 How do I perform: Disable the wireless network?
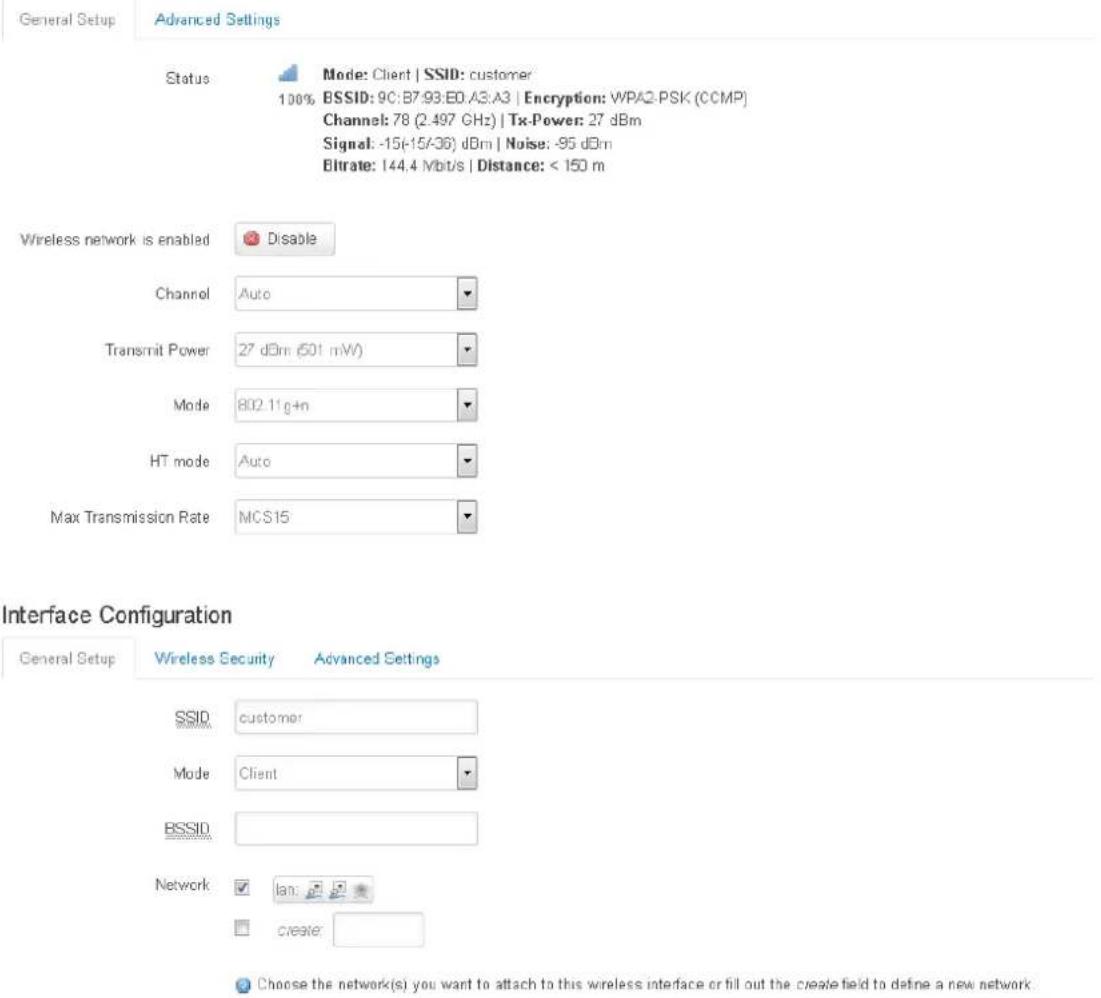point(284,239)
